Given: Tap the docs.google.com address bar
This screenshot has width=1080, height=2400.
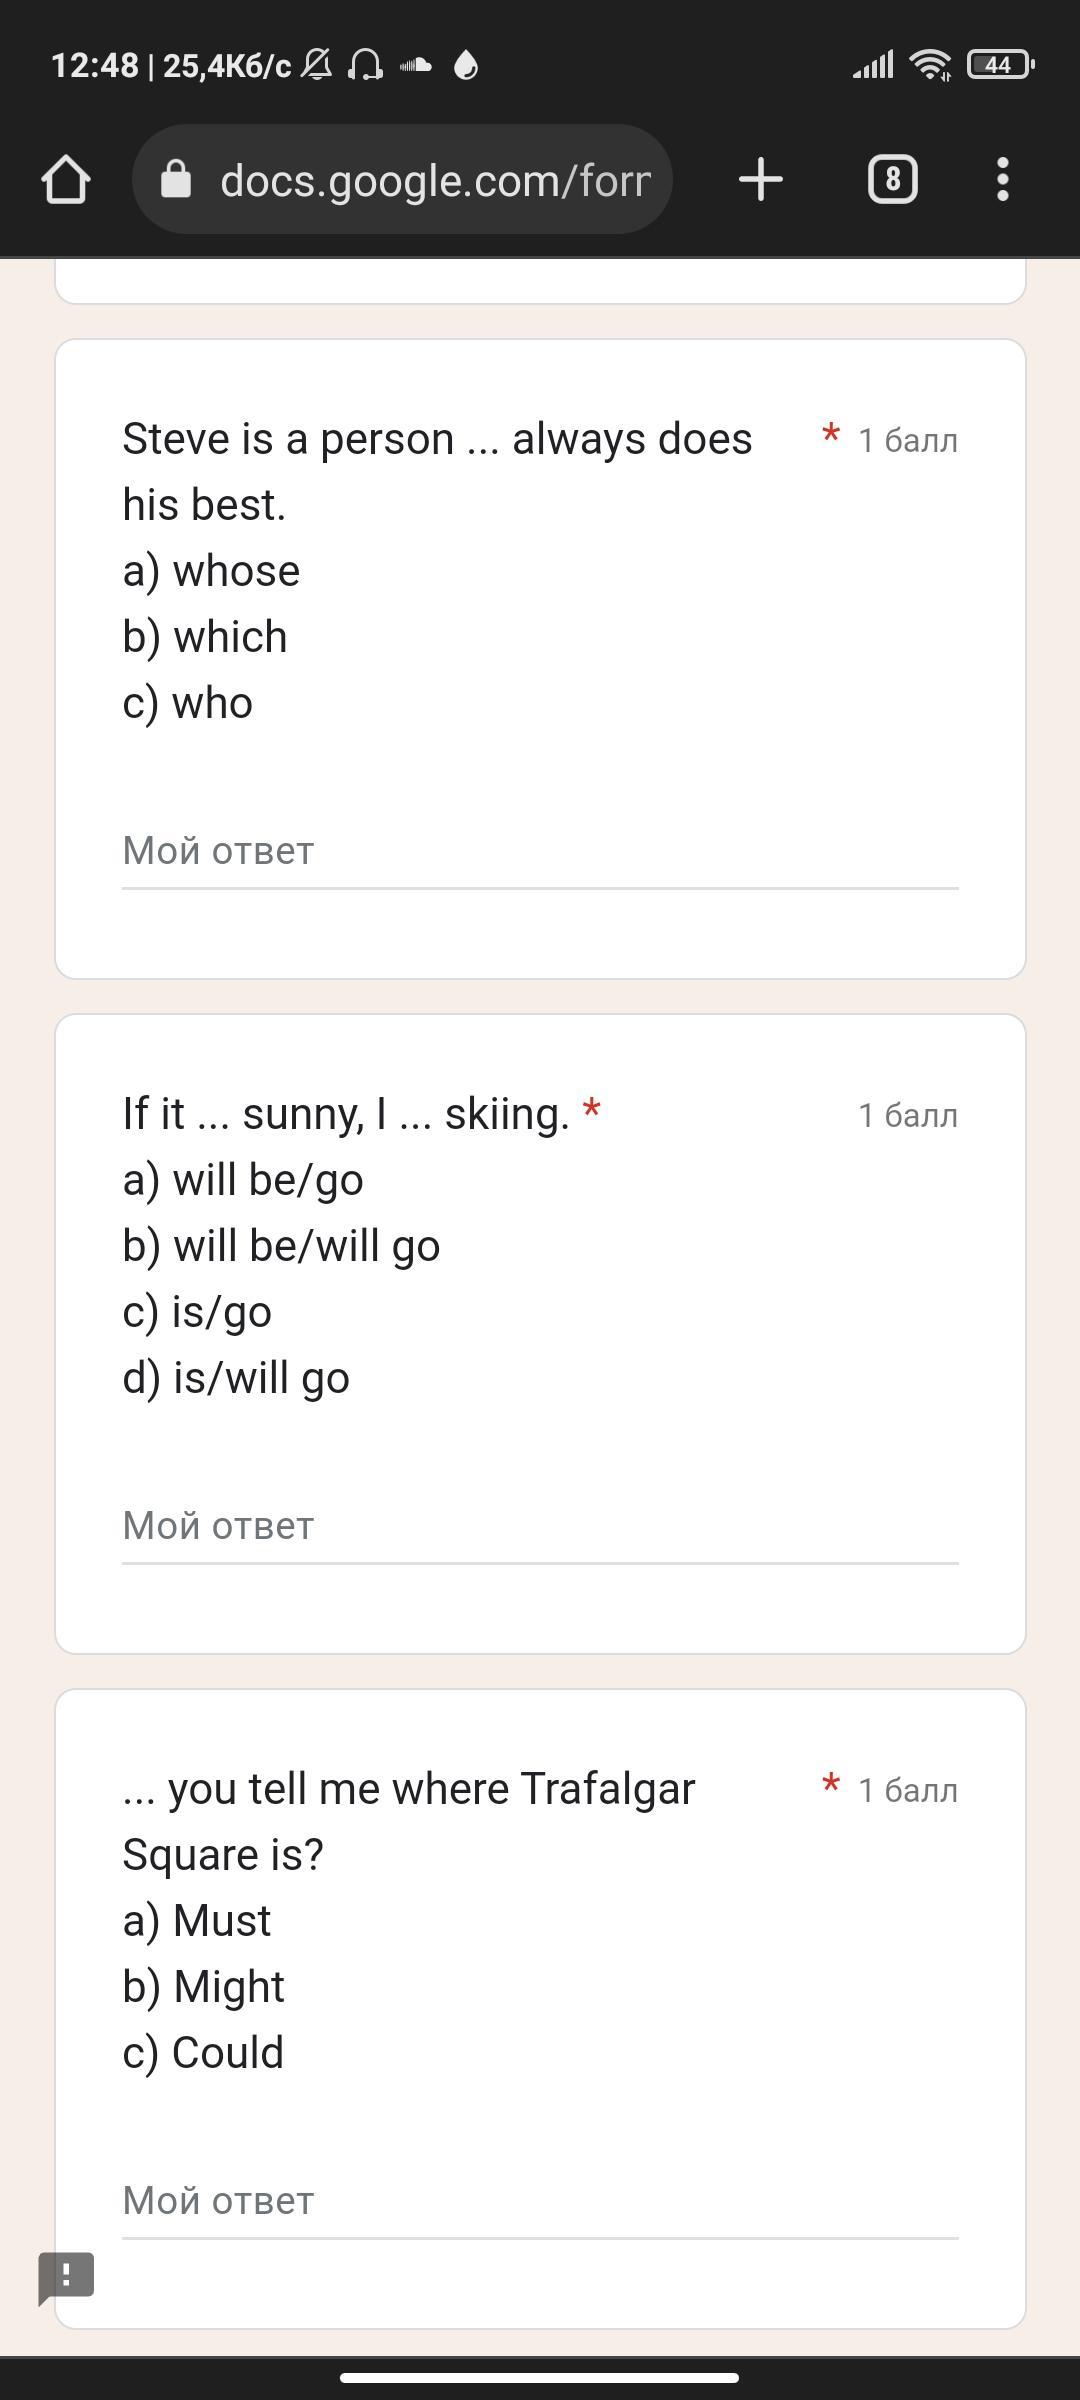Looking at the screenshot, I should [402, 180].
